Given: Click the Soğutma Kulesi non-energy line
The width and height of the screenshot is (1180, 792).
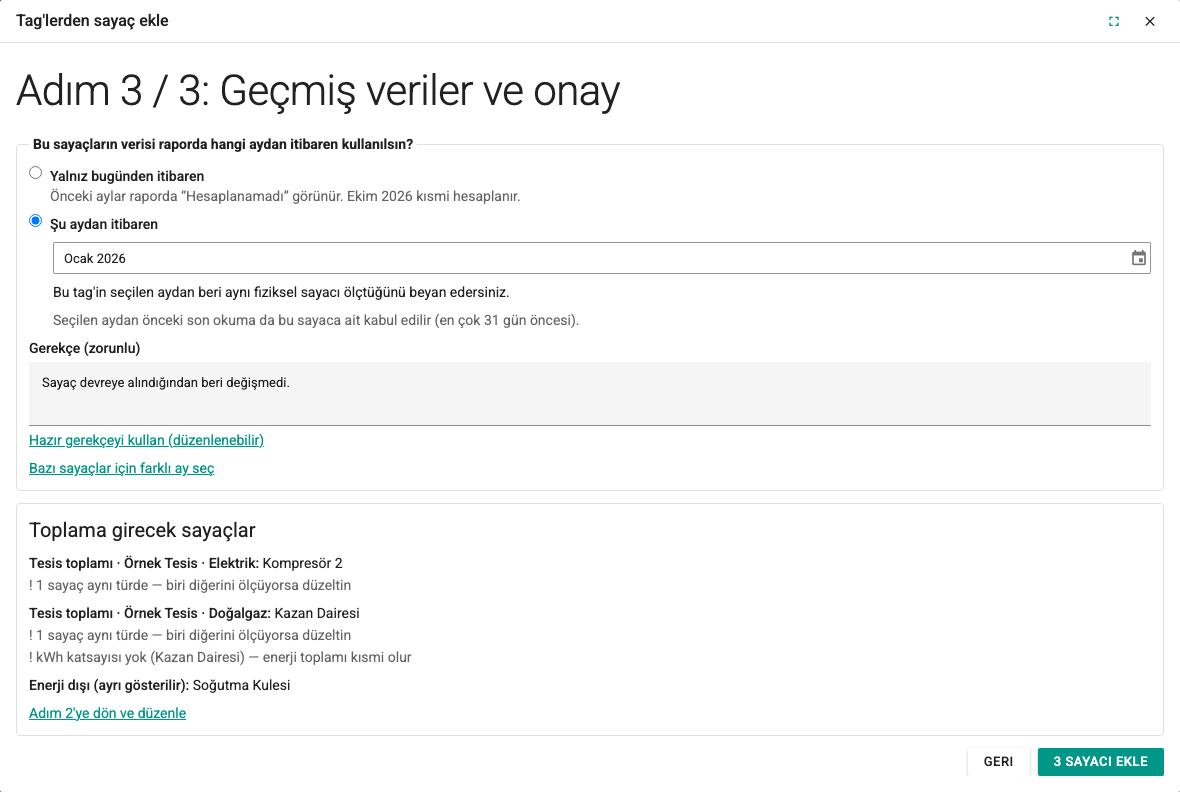Looking at the screenshot, I should click(x=160, y=685).
